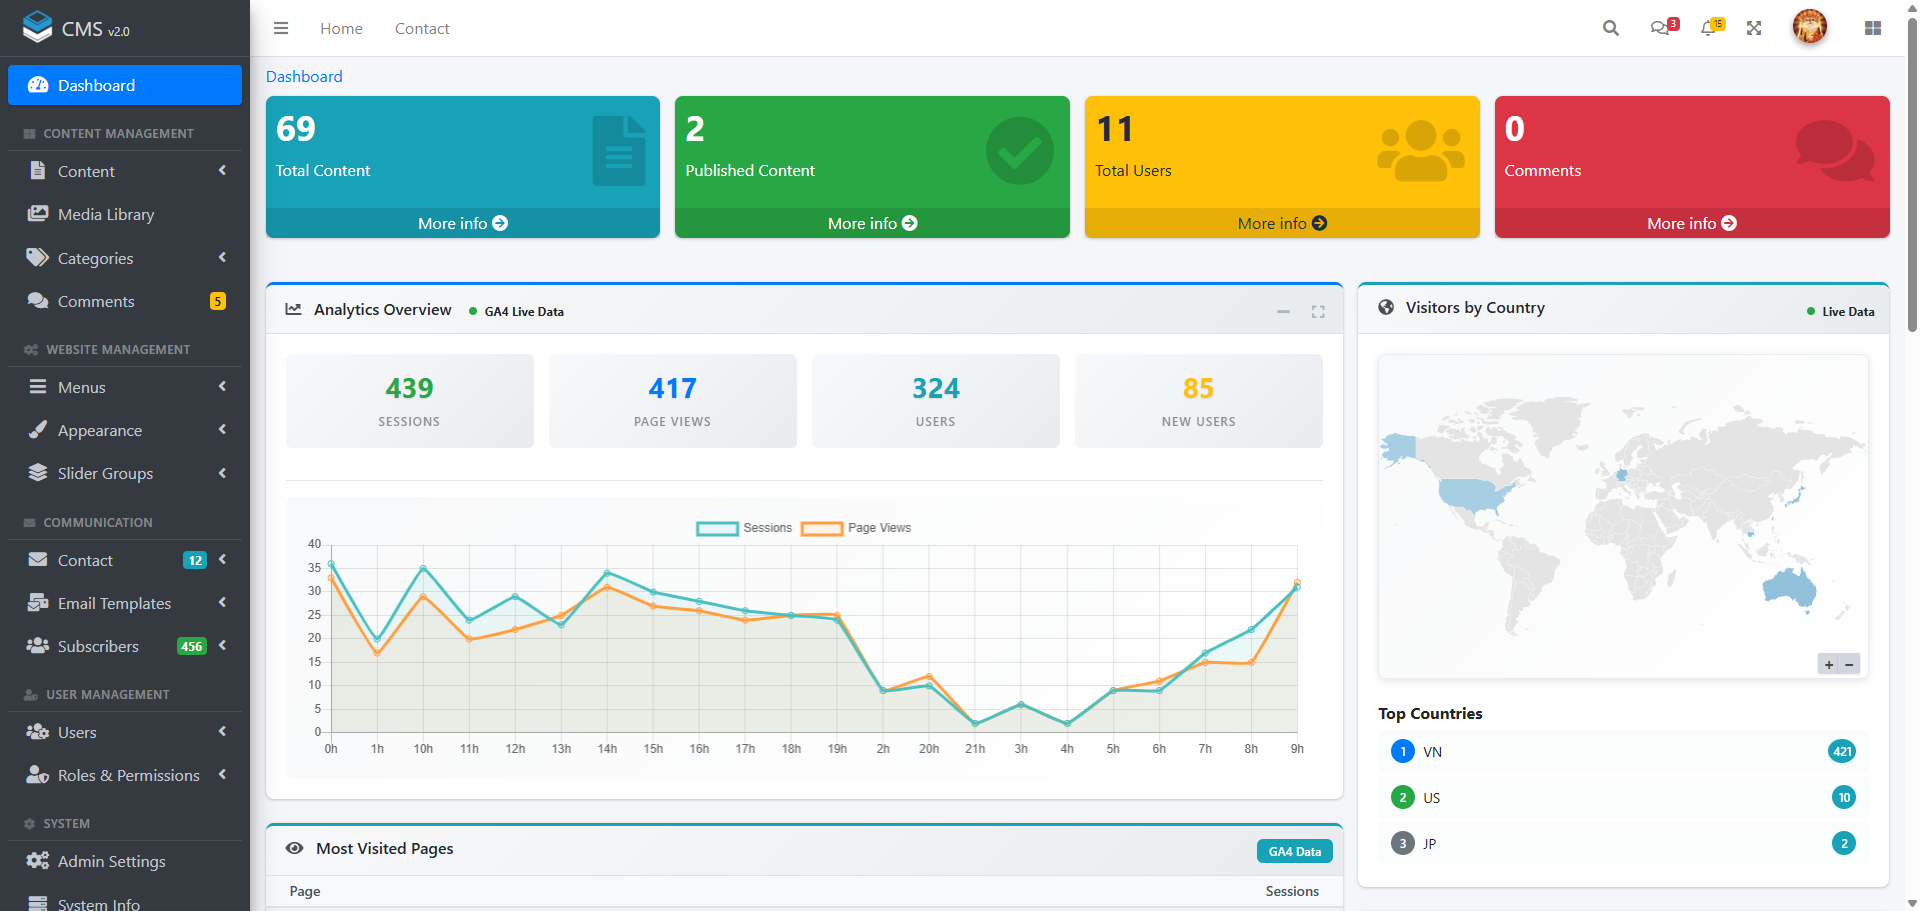Zoom in on the visitors map
The width and height of the screenshot is (1920, 911).
pos(1829,665)
